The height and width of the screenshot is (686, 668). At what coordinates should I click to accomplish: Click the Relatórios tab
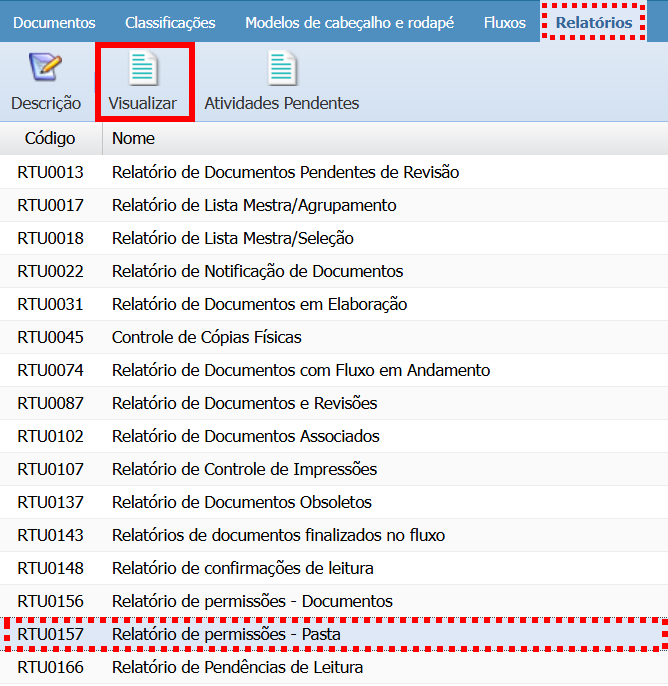[x=594, y=22]
